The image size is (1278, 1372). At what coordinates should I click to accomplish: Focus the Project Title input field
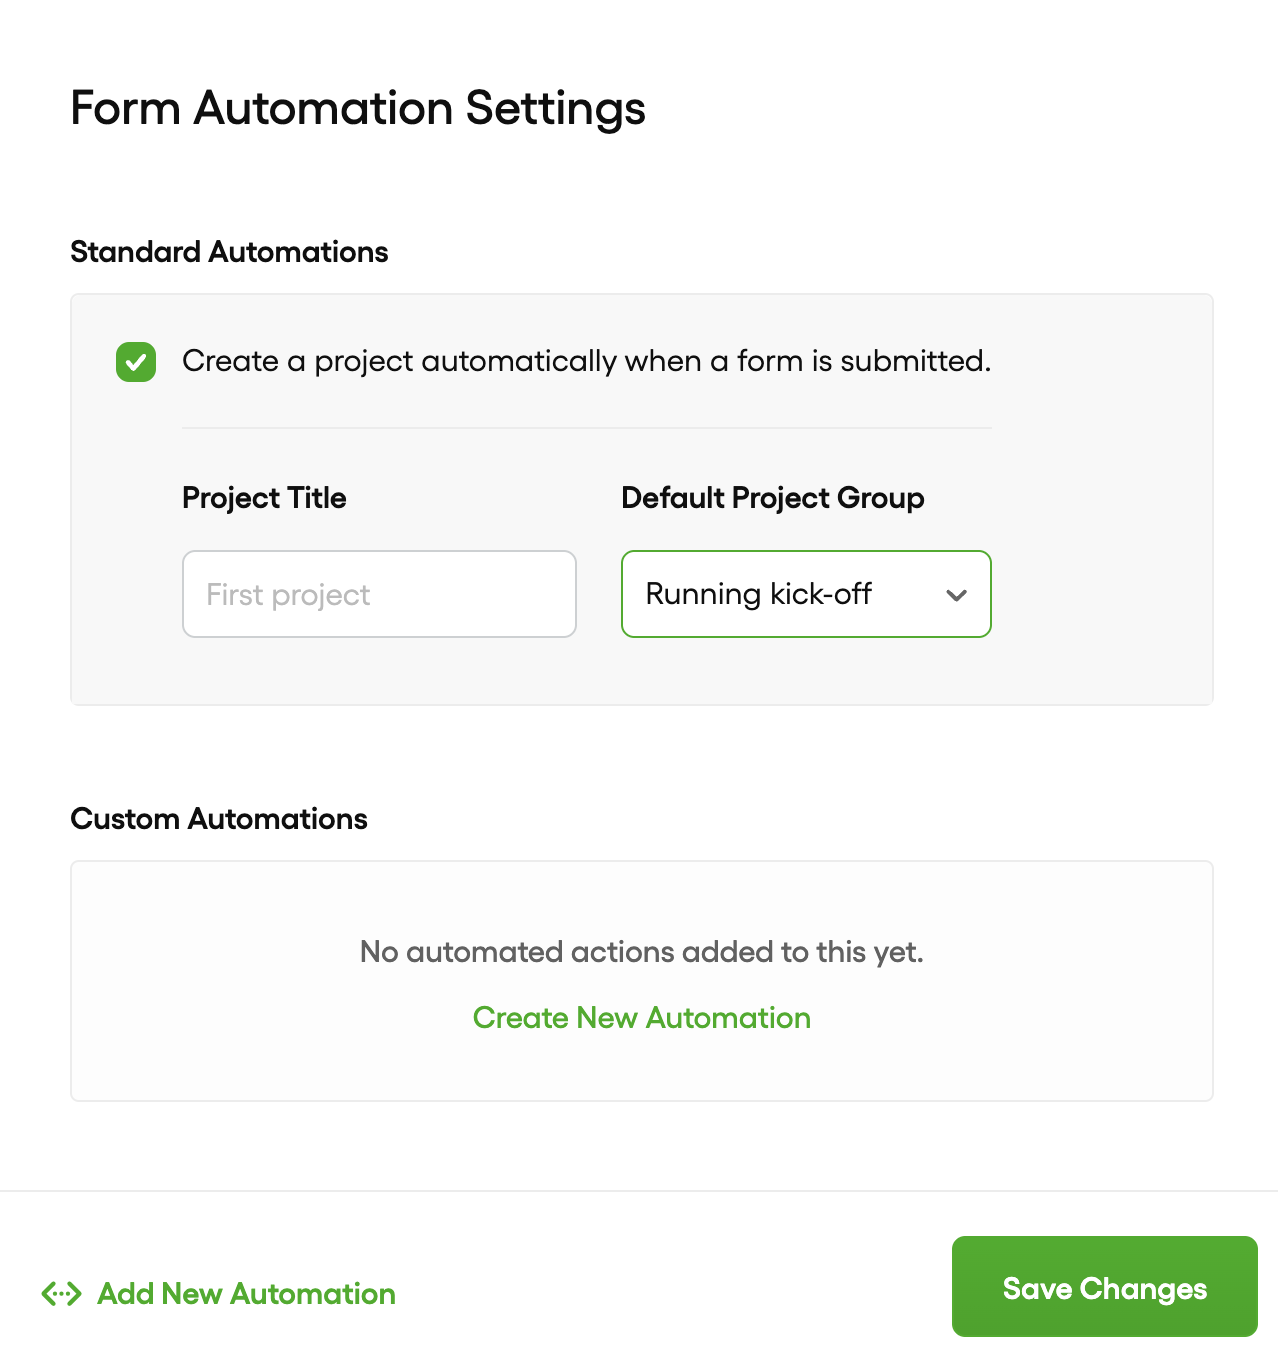[379, 594]
